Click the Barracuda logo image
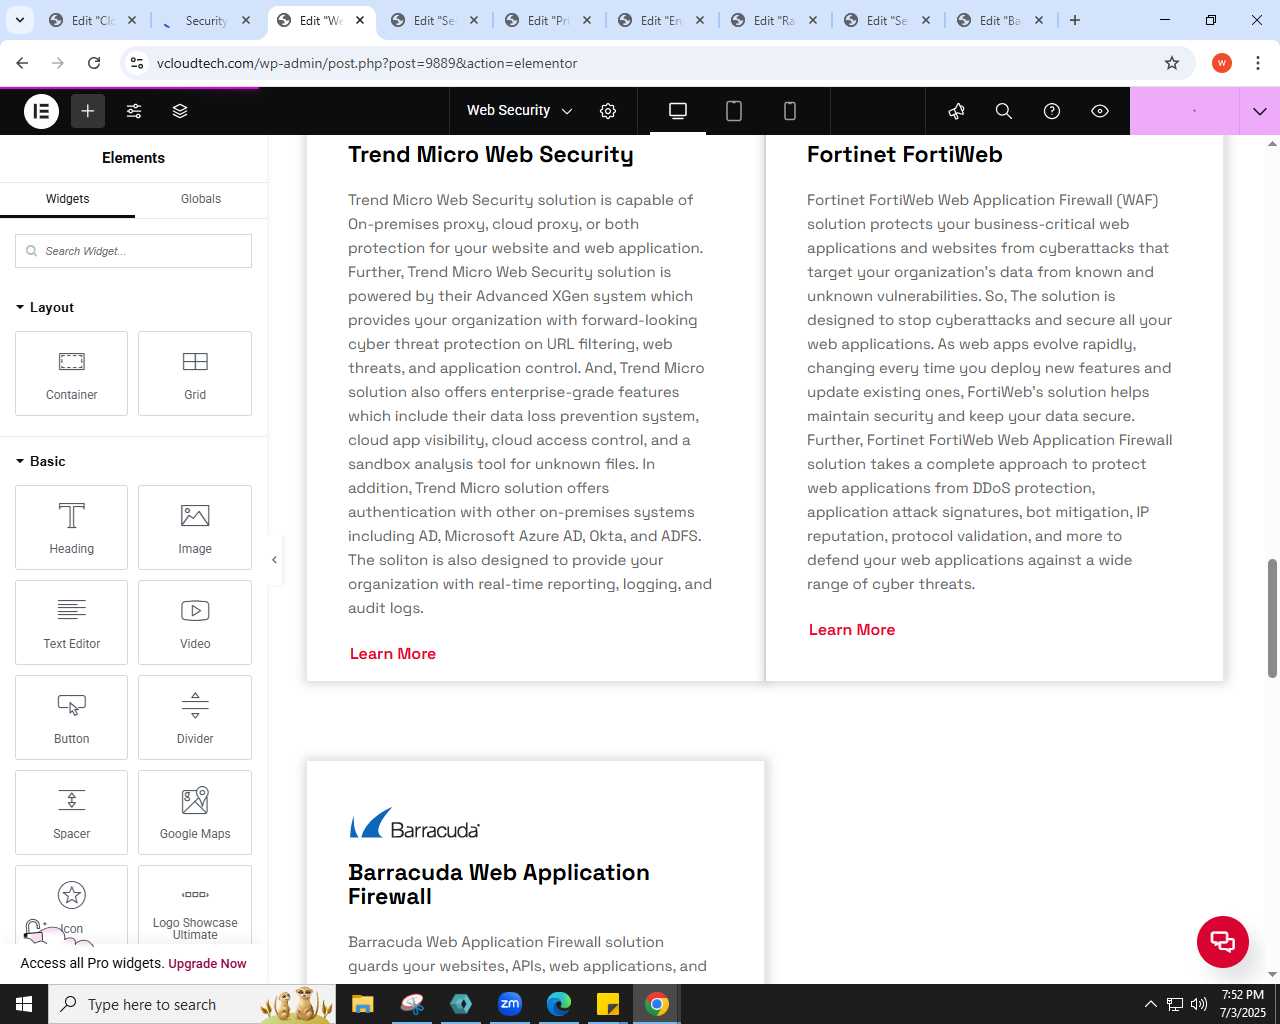 [x=414, y=824]
